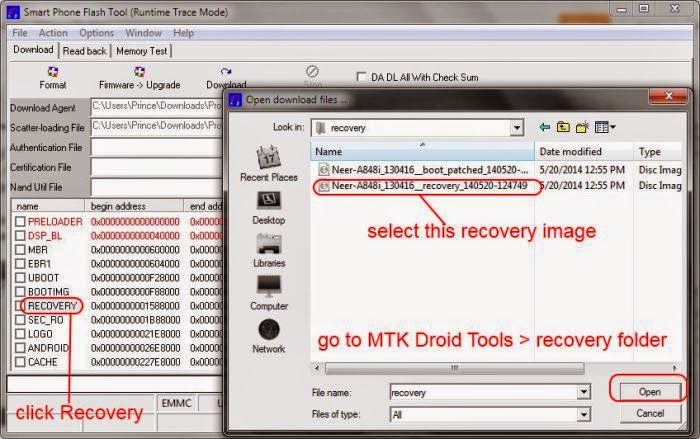Select the recovery_140520-124749 image file

423,186
